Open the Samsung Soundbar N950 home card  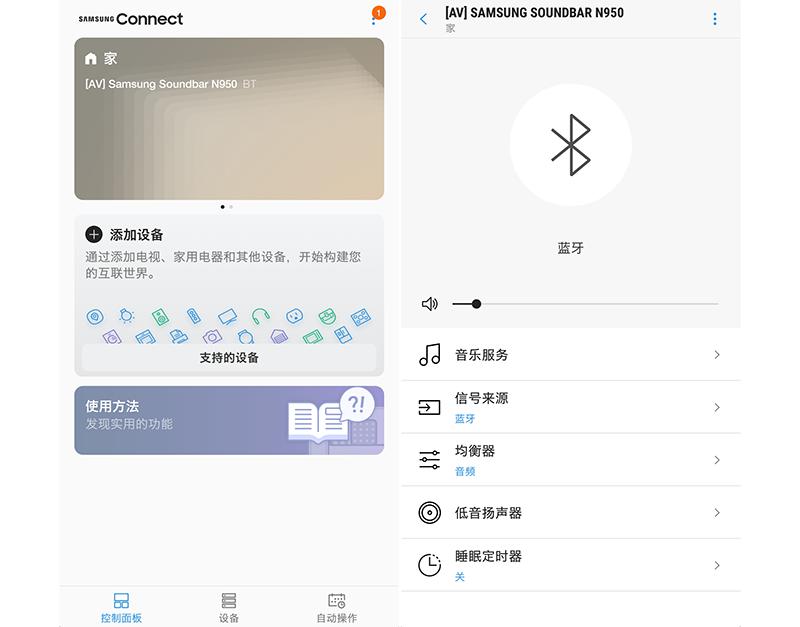pos(229,118)
